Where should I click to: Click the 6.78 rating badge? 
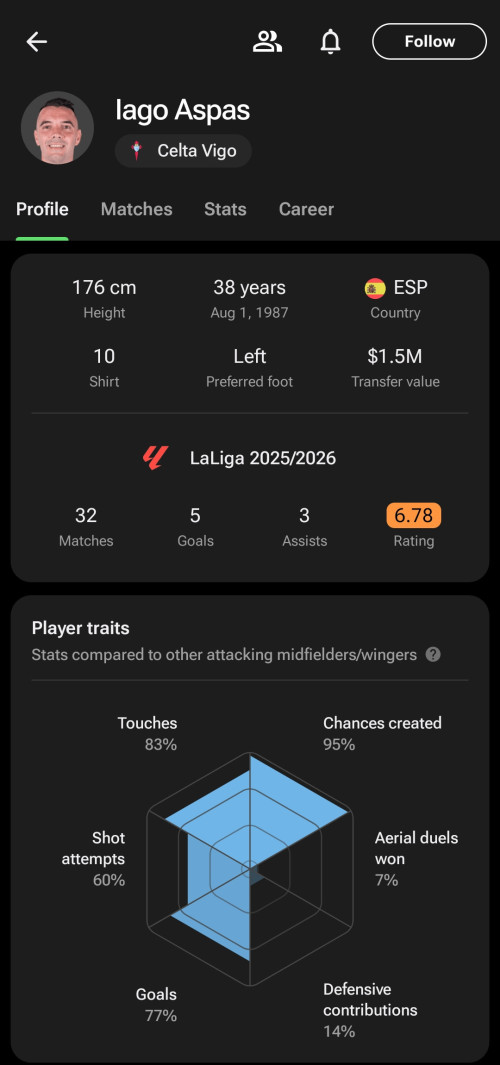[x=414, y=516]
